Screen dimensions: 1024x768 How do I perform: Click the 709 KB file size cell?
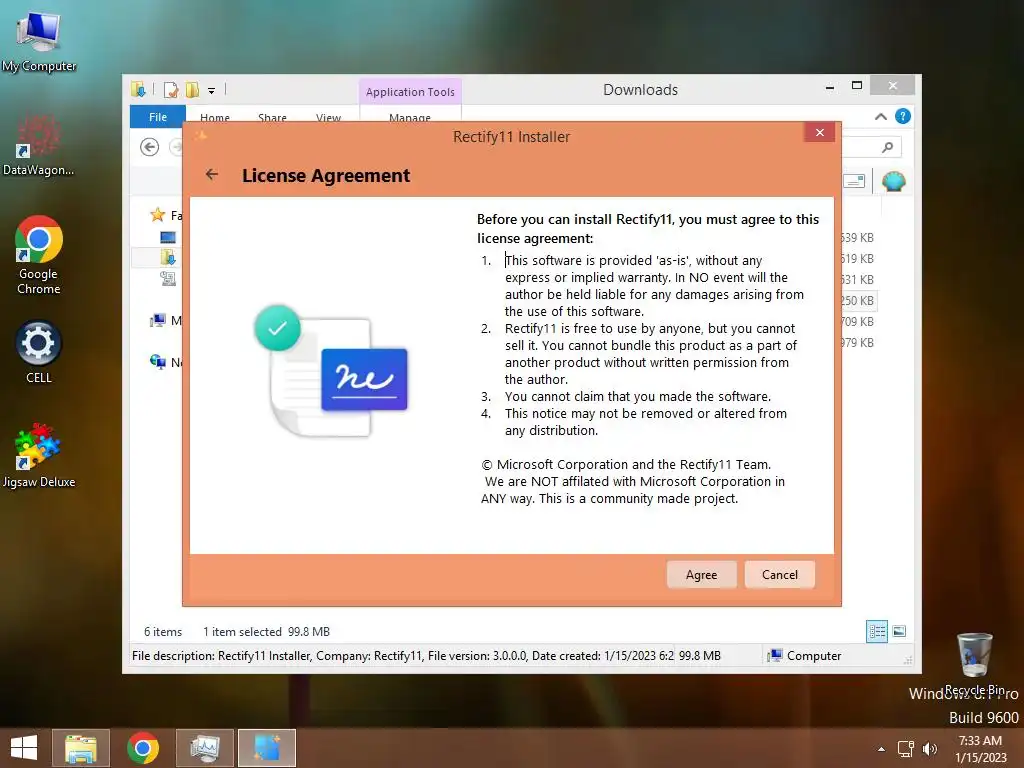coord(858,321)
